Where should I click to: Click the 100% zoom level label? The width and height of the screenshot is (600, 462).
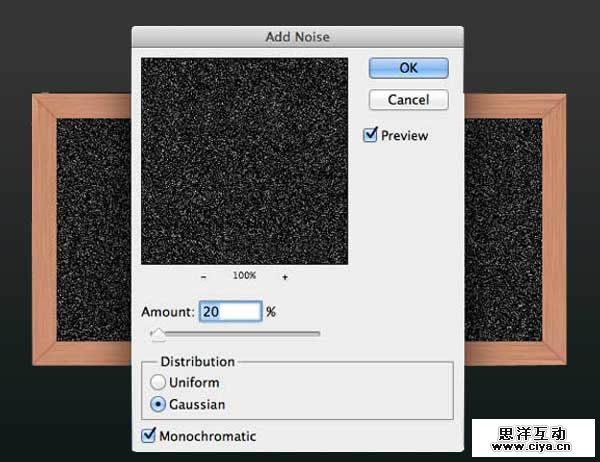(244, 276)
